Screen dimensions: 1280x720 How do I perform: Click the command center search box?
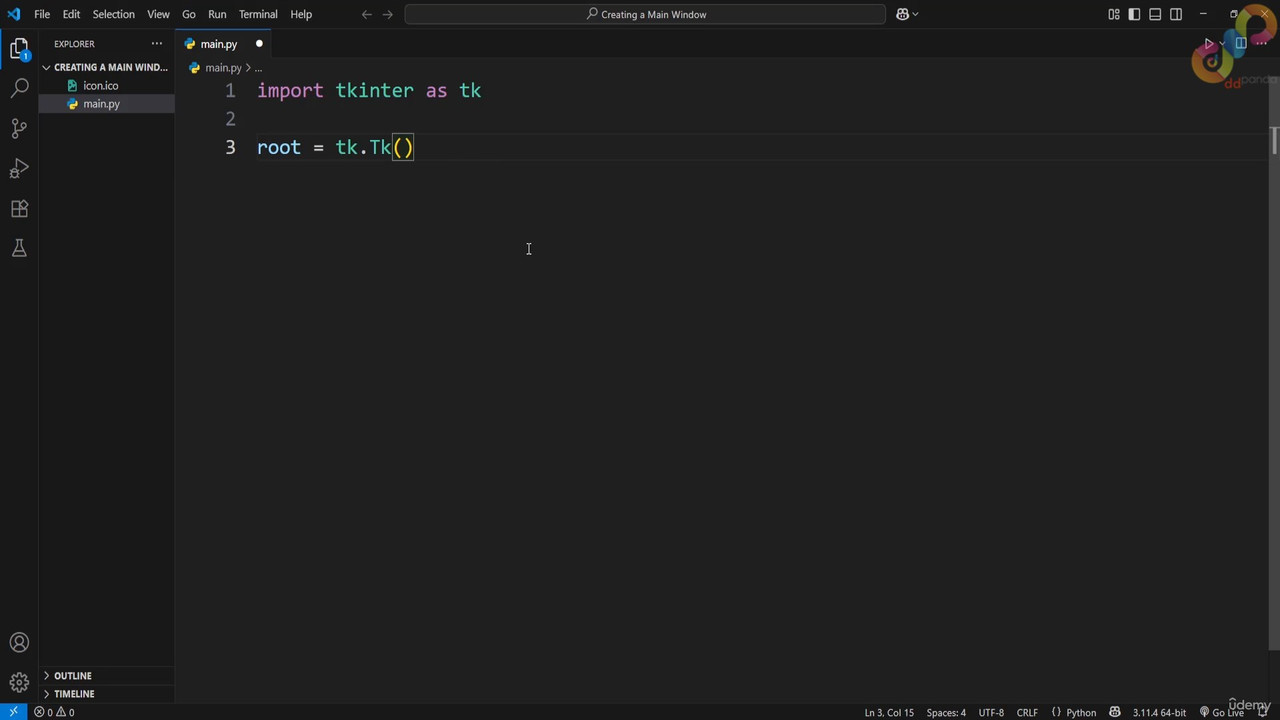[645, 14]
